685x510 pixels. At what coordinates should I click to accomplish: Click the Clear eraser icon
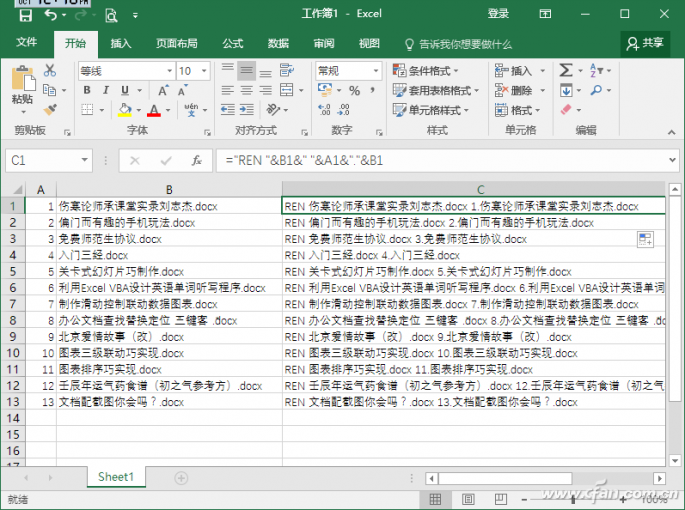pyautogui.click(x=566, y=109)
